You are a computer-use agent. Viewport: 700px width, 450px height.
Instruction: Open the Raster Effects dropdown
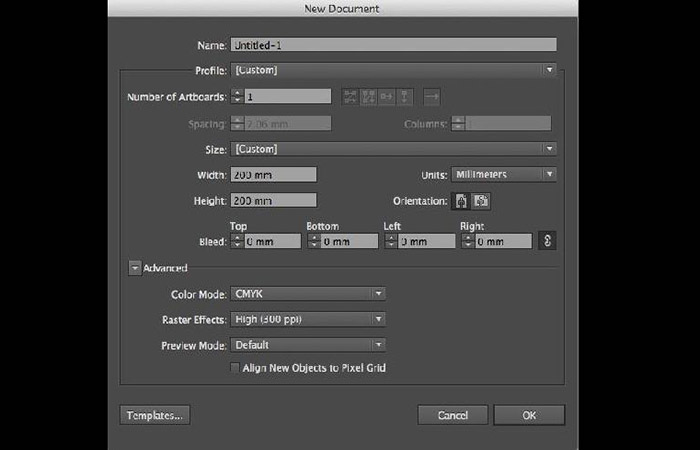coord(308,319)
